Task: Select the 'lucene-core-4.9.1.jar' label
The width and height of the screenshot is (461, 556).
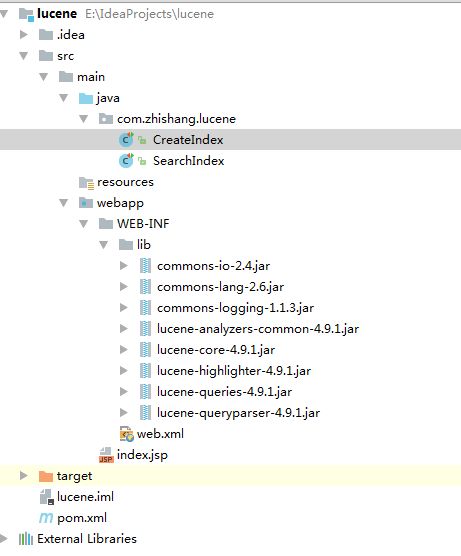Action: (x=216, y=350)
